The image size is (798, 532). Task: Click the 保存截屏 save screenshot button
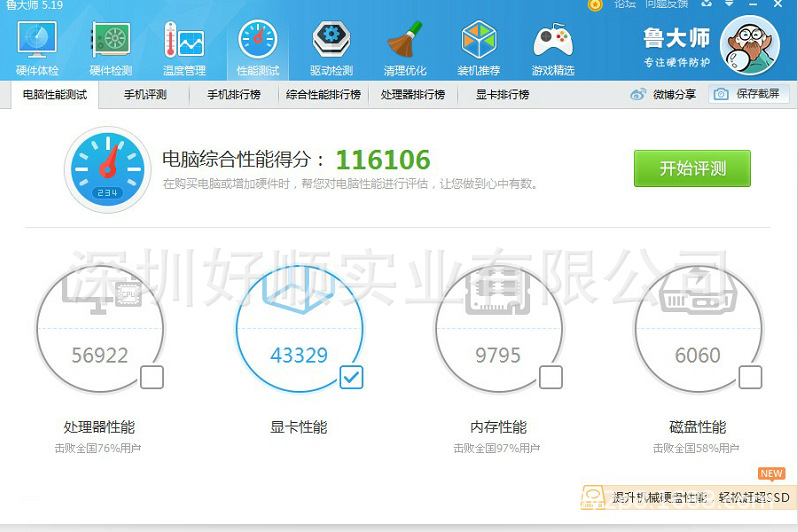coord(749,94)
